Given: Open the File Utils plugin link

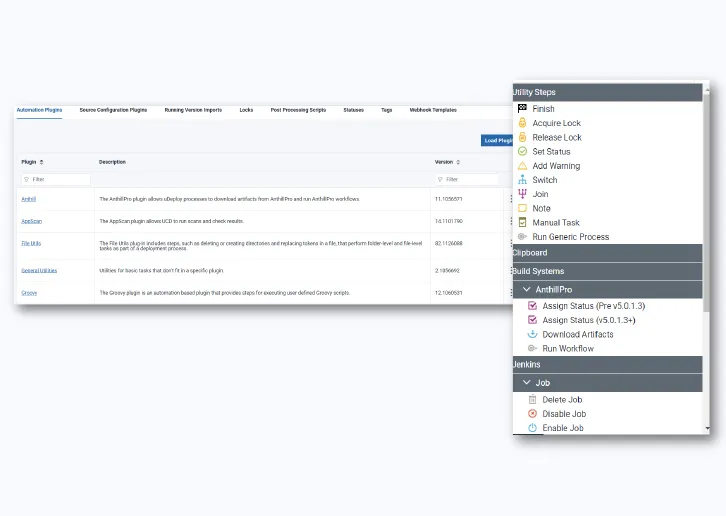Looking at the screenshot, I should [31, 242].
